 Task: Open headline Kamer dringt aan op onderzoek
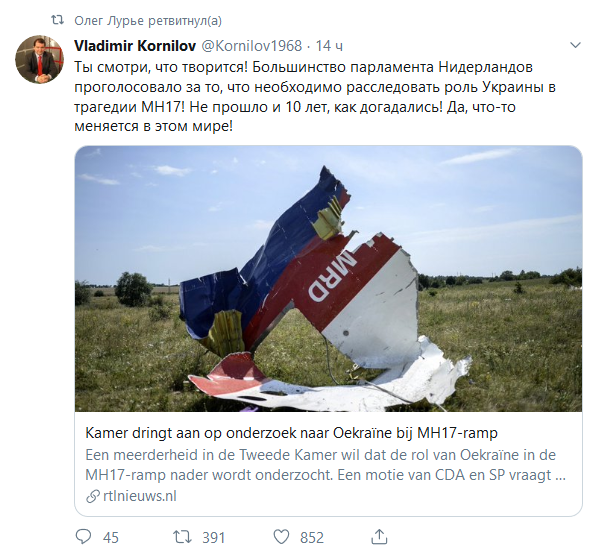coord(291,433)
